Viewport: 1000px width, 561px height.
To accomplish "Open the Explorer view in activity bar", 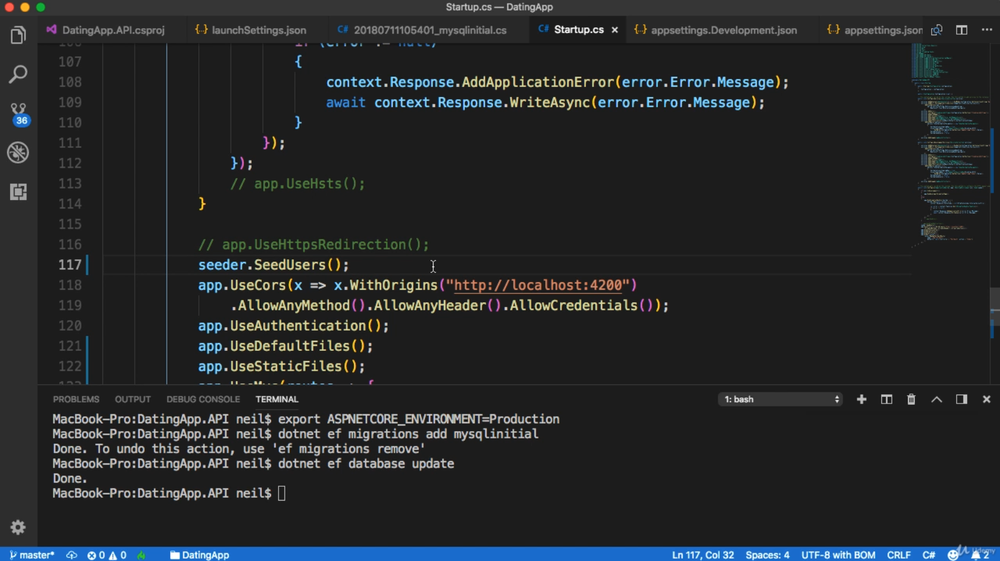I will pyautogui.click(x=18, y=36).
